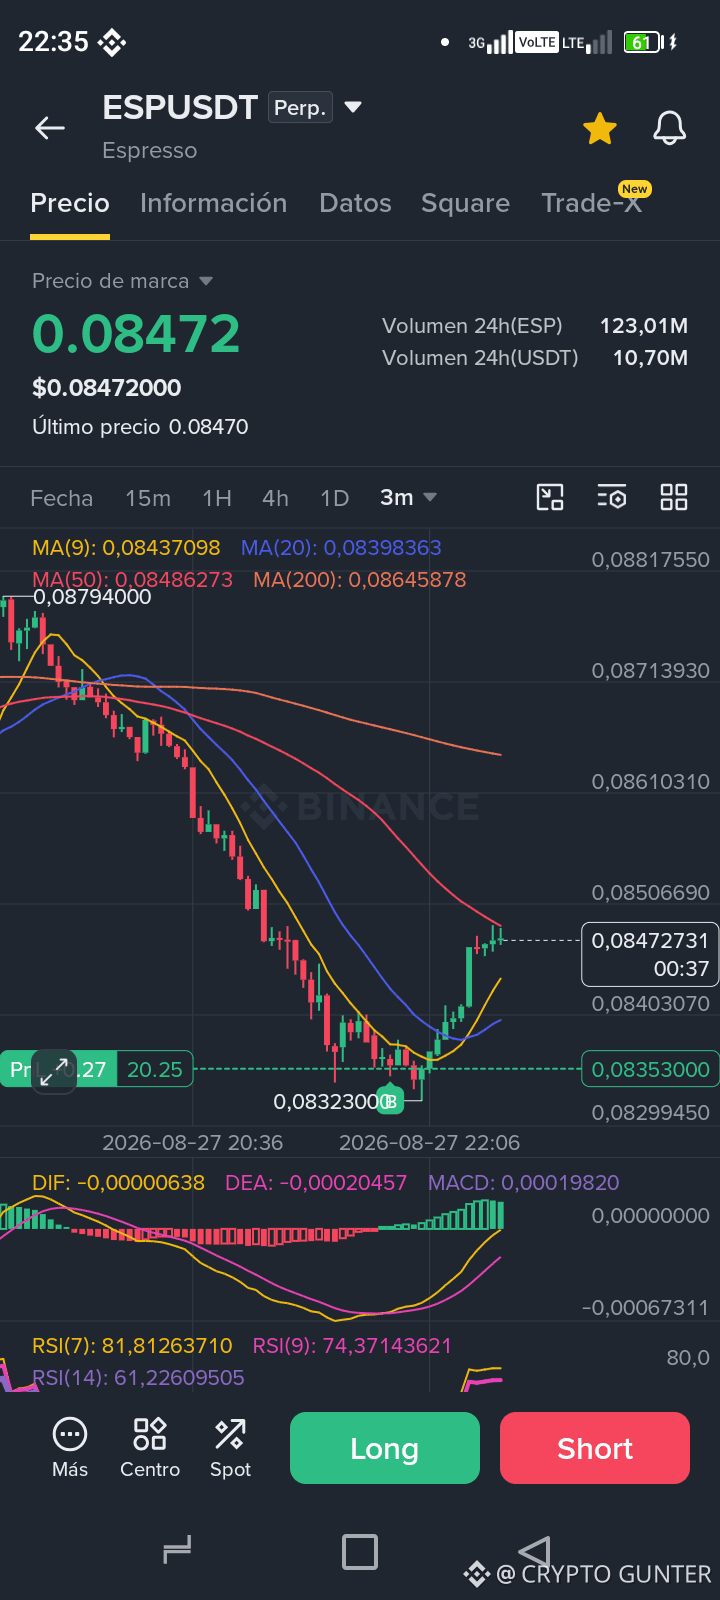720x1600 pixels.
Task: Tap the MA(20) indicator value
Action: point(341,548)
